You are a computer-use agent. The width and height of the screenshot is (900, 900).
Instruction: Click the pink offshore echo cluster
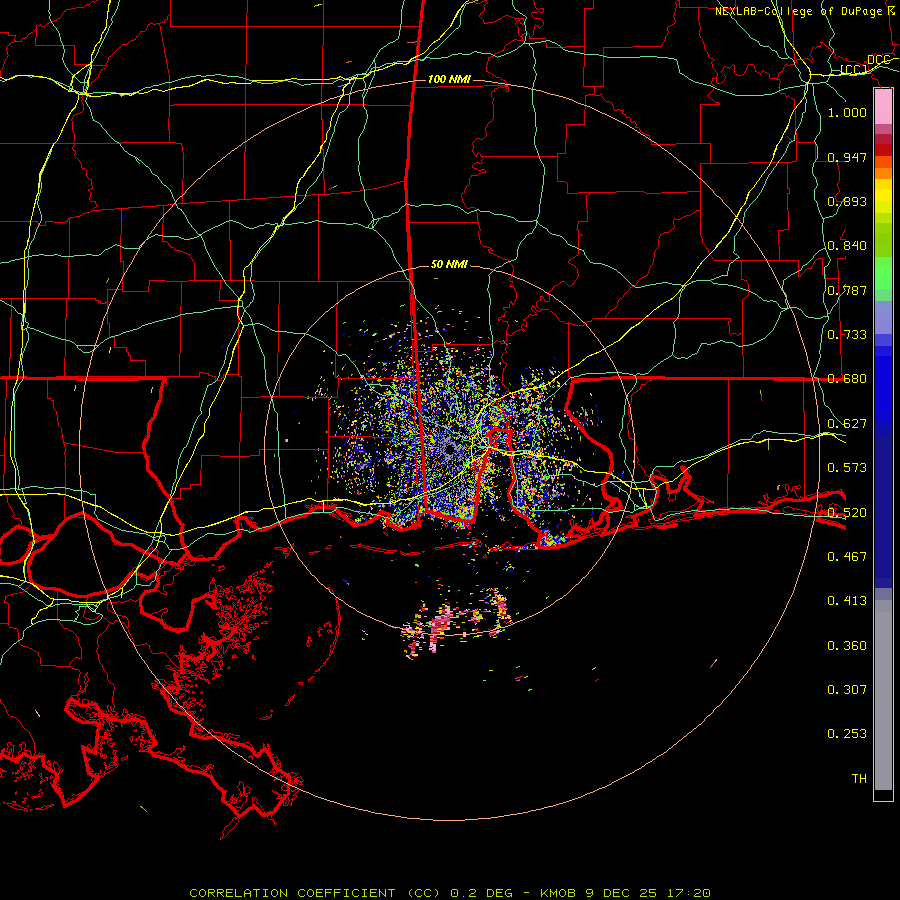pyautogui.click(x=441, y=626)
